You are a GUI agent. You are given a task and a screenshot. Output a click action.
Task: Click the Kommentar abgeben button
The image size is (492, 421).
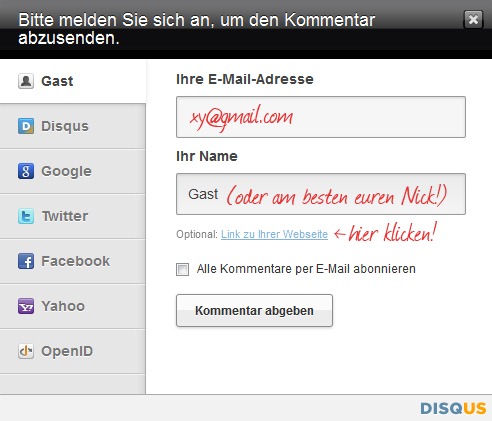pos(254,310)
